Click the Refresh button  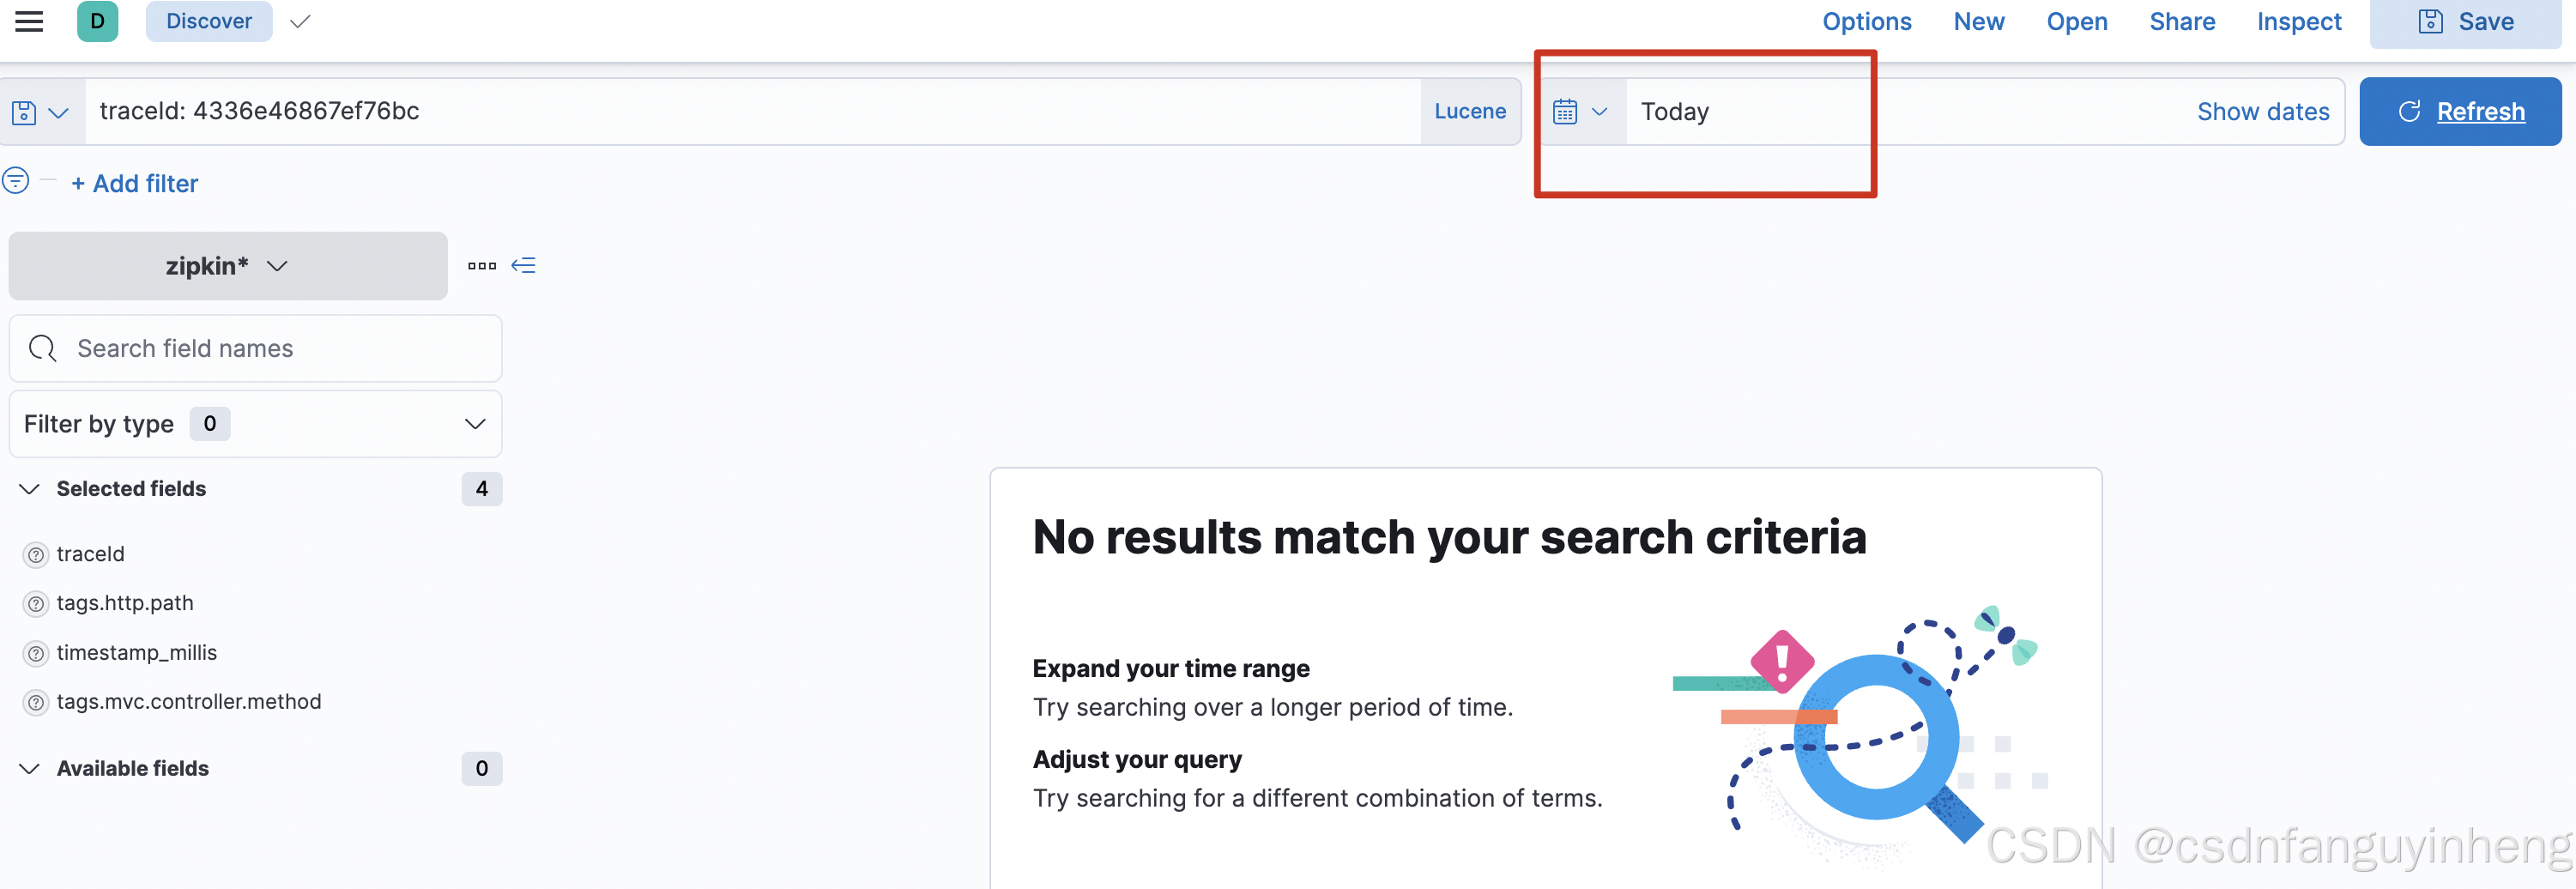pos(2460,112)
